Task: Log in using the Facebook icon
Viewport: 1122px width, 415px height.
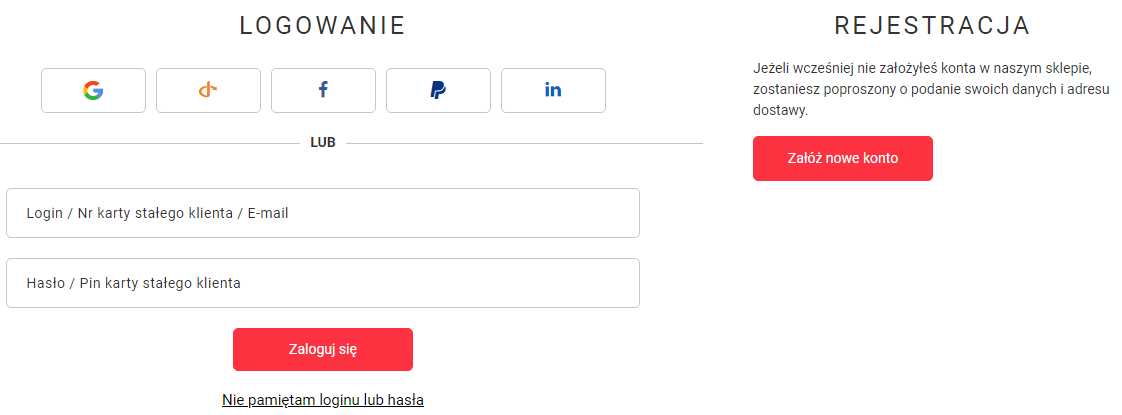Action: pos(323,90)
